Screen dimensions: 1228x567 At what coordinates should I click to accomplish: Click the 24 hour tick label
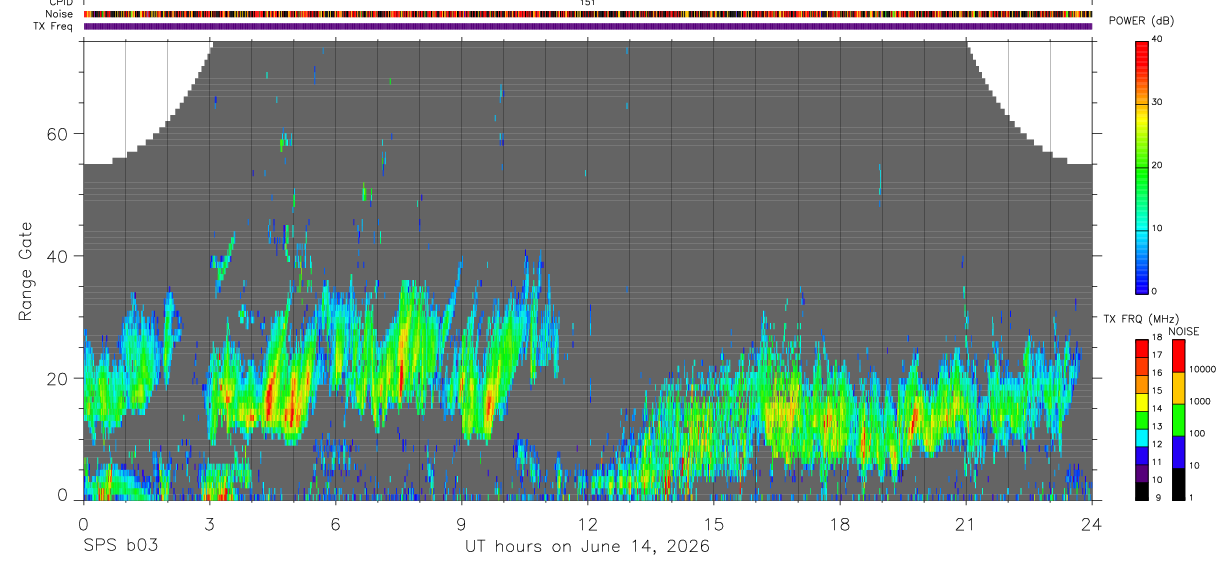click(1092, 524)
